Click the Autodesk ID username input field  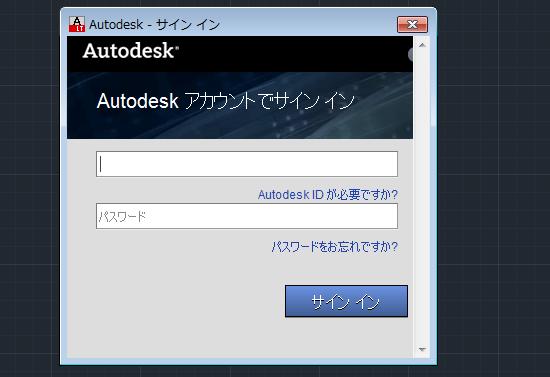[x=247, y=164]
